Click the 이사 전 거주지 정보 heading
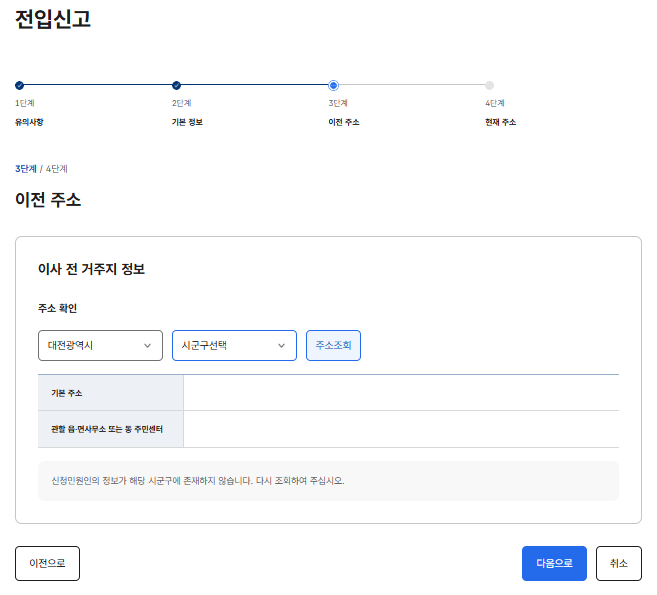This screenshot has height=595, width=657. click(91, 269)
